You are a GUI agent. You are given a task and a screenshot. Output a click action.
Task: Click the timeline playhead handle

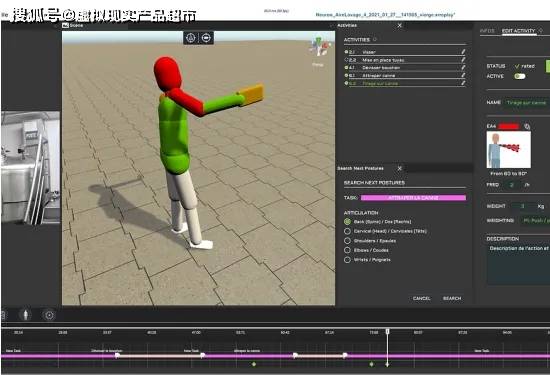[388, 332]
